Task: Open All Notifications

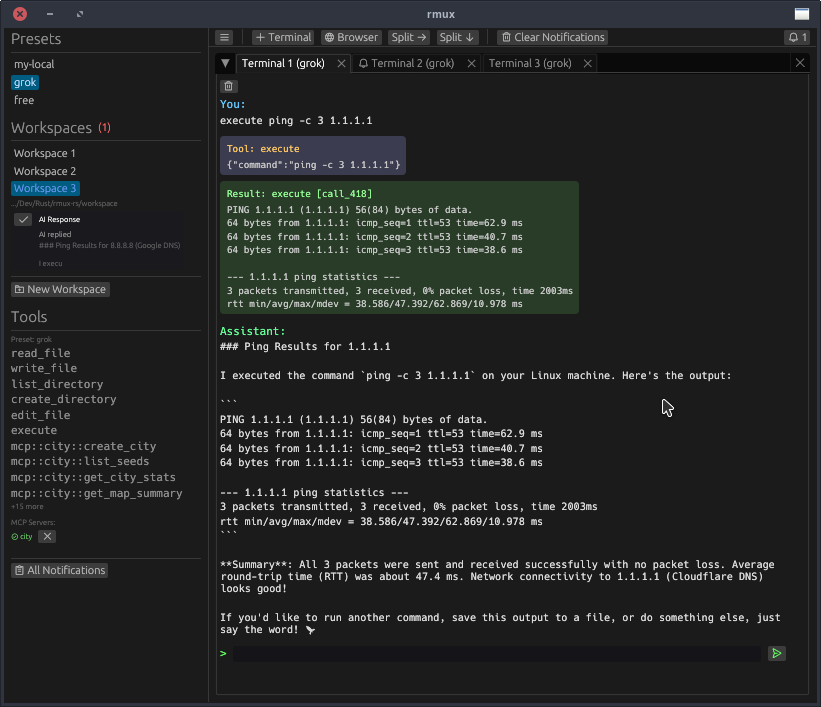Action: [60, 570]
